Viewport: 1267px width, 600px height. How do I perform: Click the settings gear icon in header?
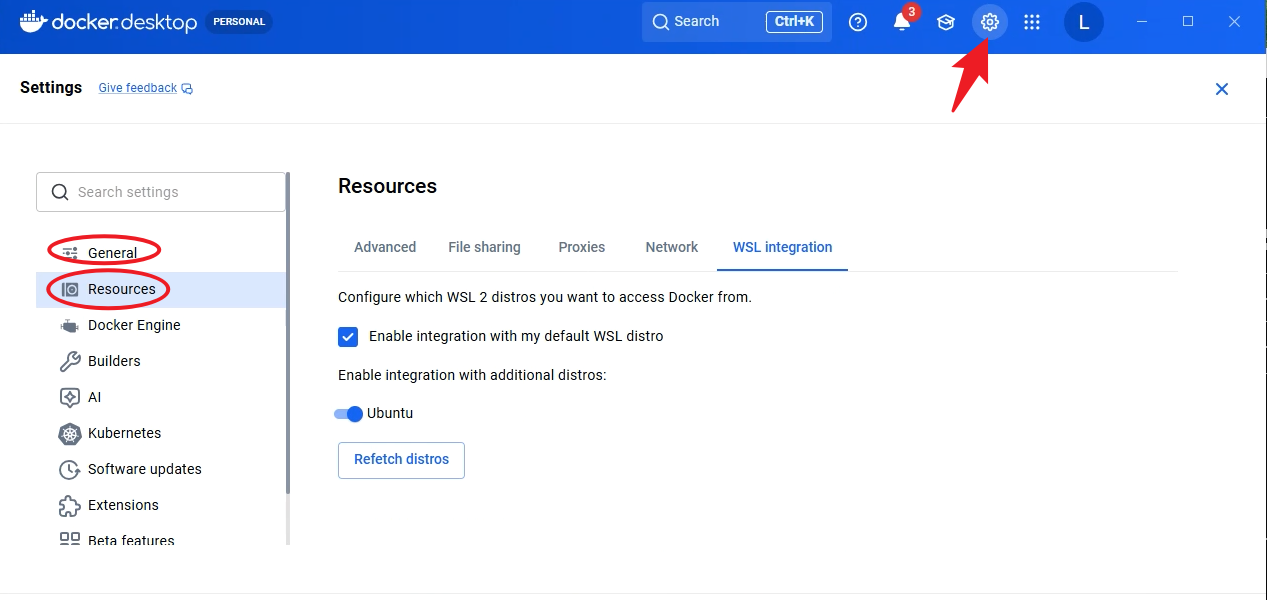pos(990,22)
